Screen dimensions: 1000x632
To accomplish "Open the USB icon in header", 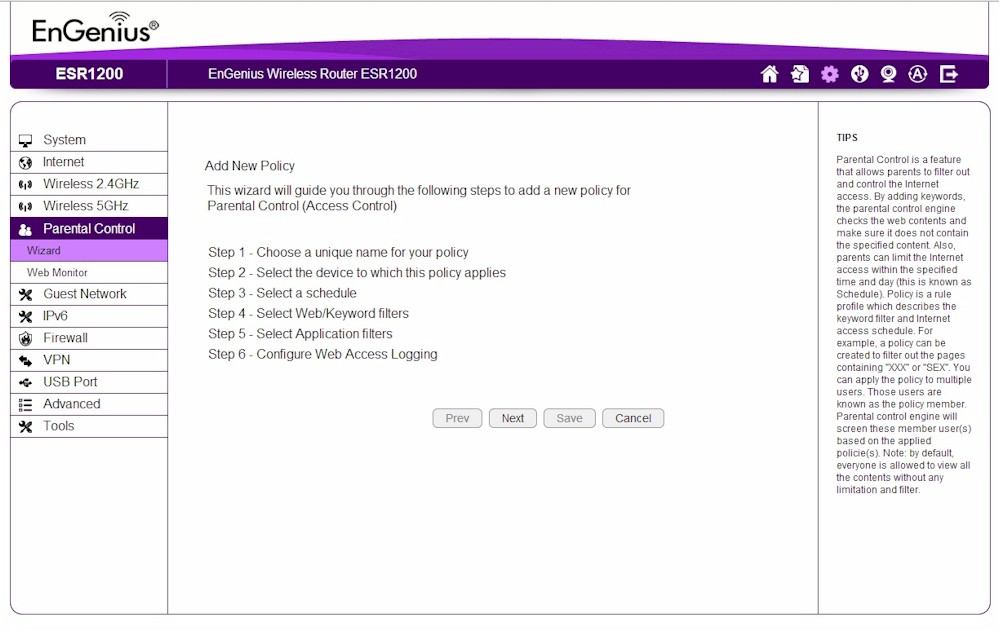I will (x=859, y=74).
